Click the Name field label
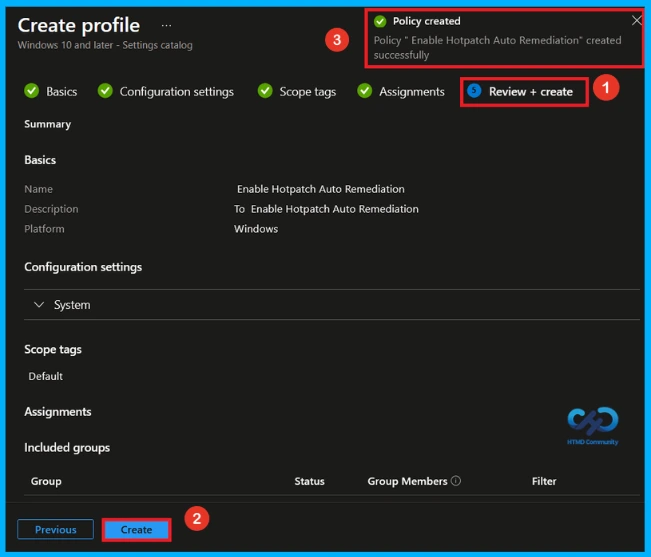The image size is (651, 557). (38, 189)
